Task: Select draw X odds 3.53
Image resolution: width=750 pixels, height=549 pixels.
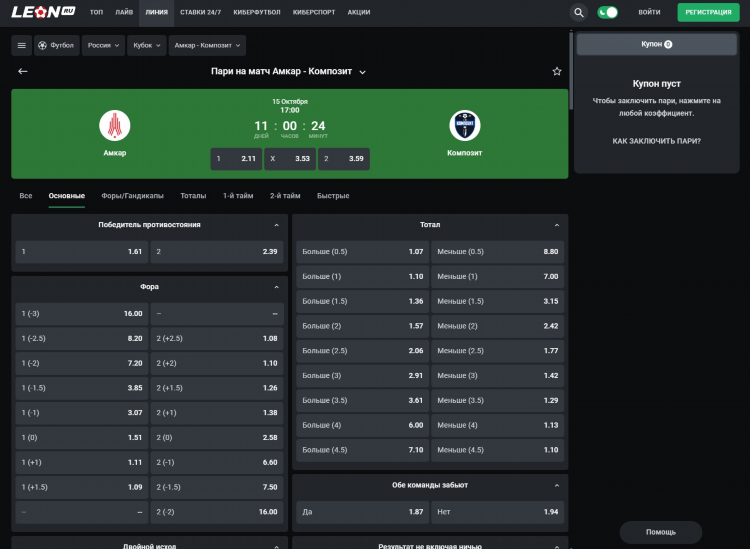Action: (290, 159)
